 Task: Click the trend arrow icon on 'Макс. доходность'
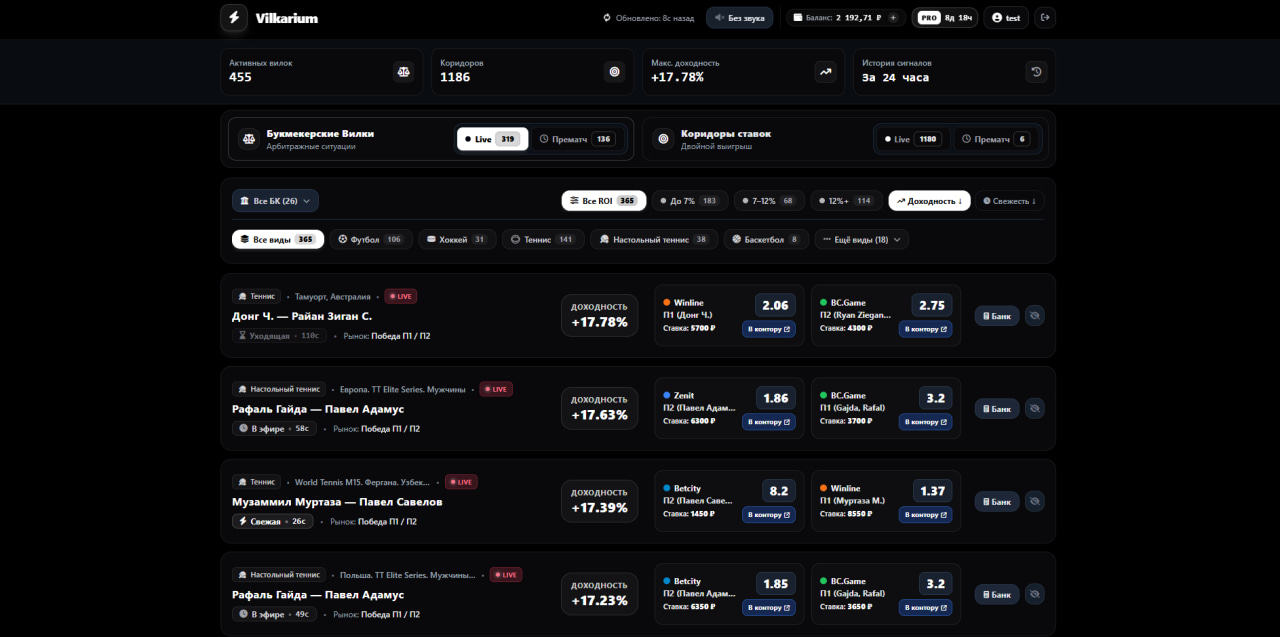(825, 72)
